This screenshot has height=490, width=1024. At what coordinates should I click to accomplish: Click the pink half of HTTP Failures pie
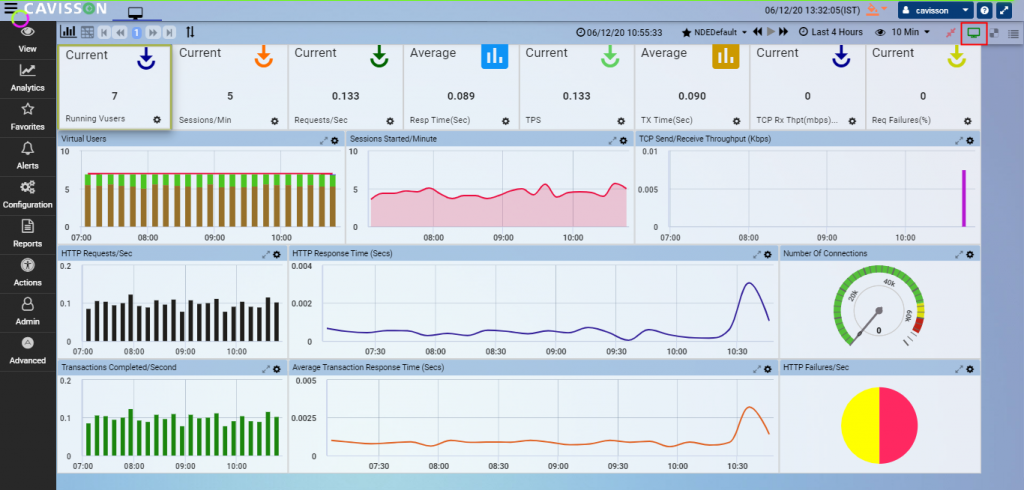click(899, 425)
